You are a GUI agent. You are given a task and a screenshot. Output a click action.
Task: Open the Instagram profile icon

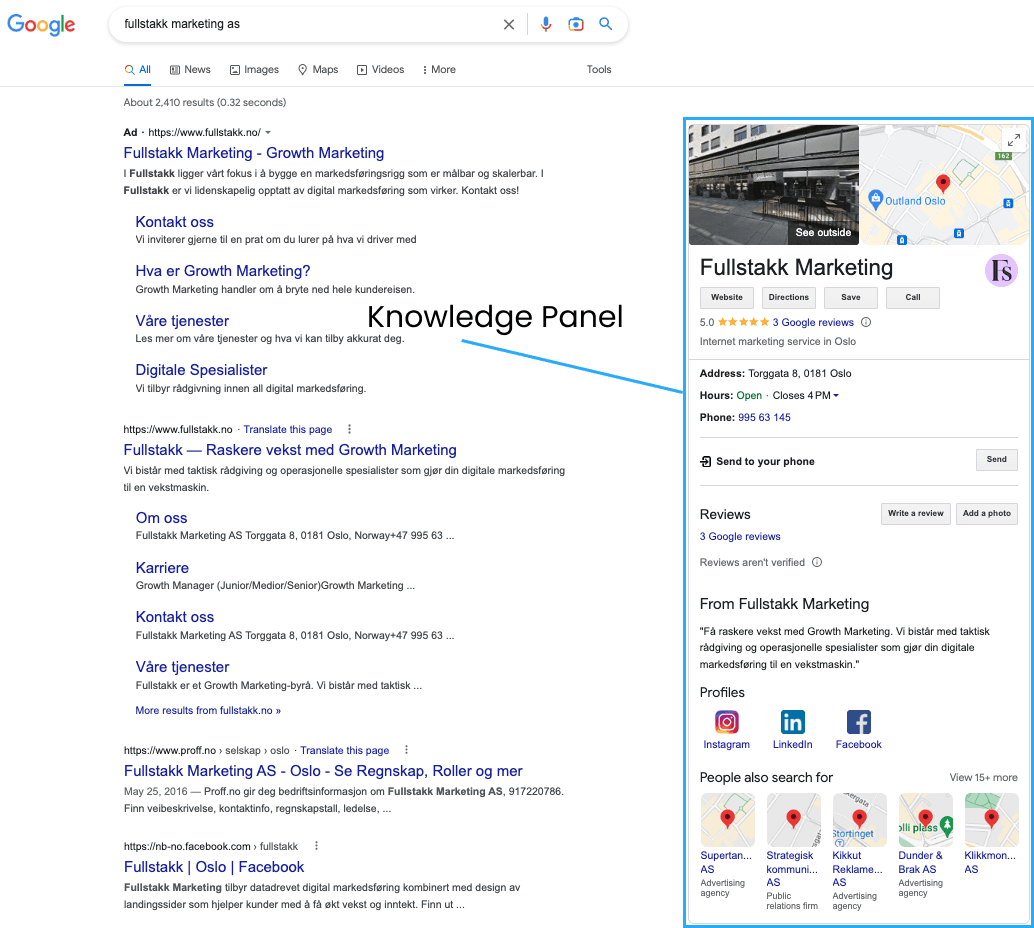726,722
